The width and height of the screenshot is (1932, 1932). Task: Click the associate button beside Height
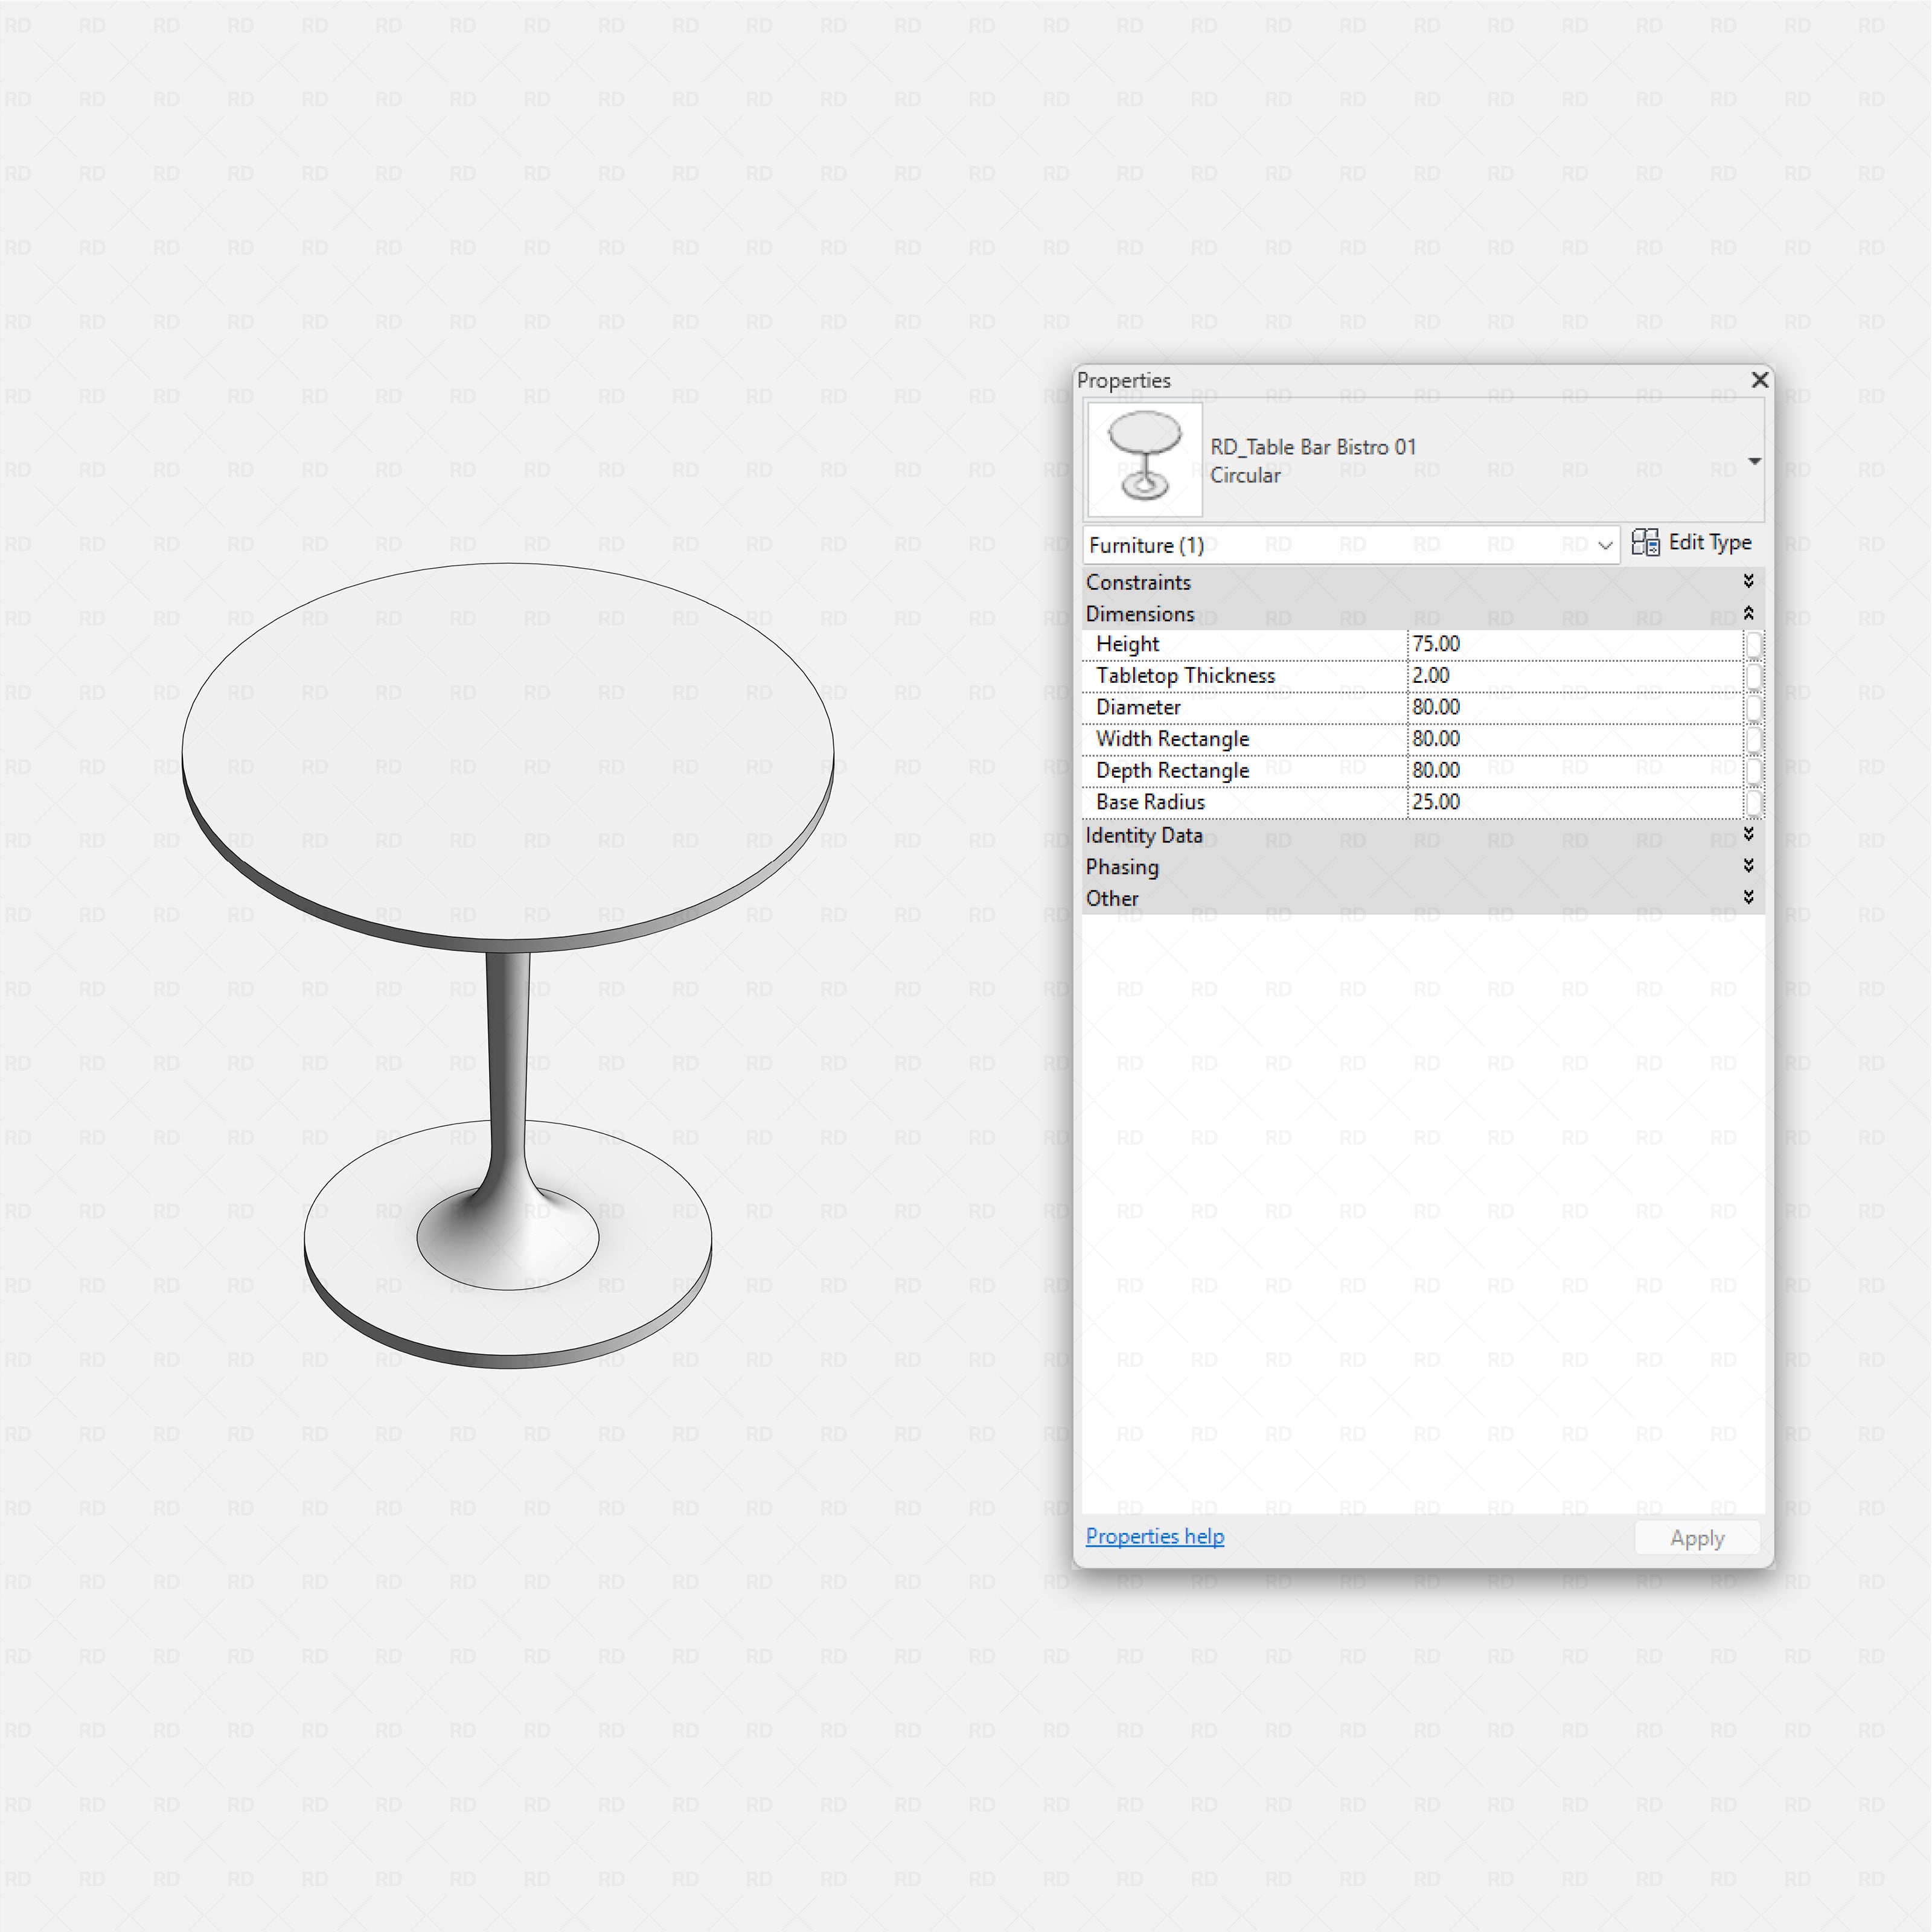(1756, 645)
